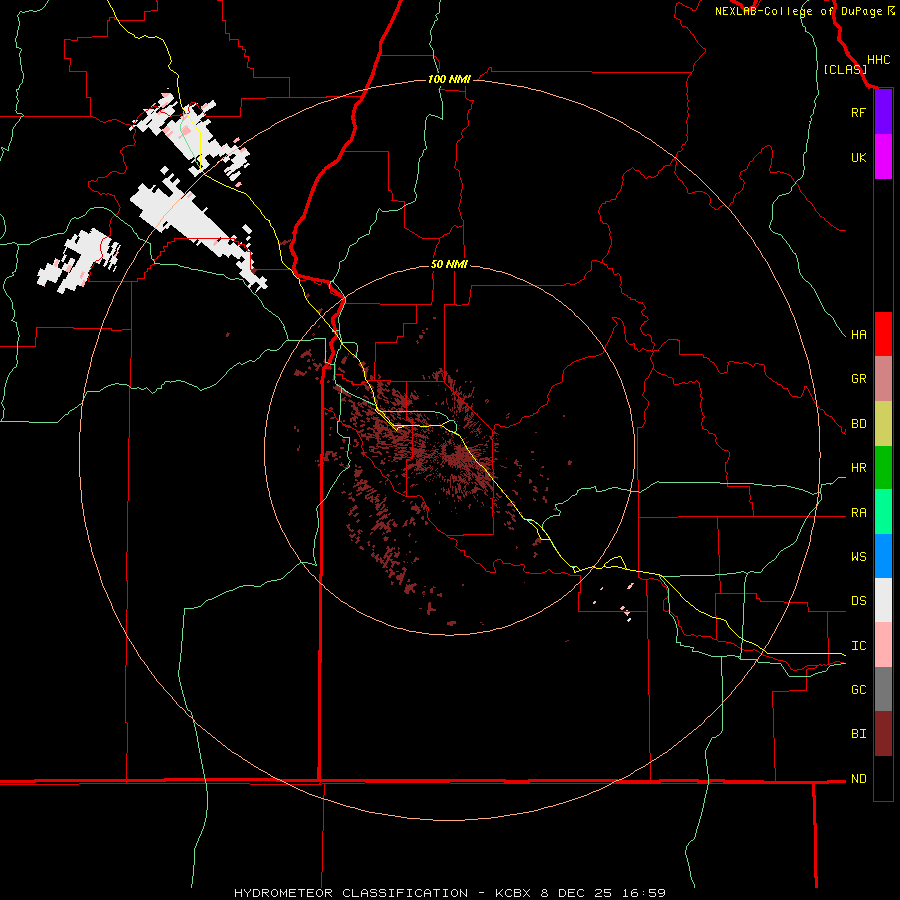Click the BI dark red legend swatch
This screenshot has width=900, height=900.
point(883,734)
